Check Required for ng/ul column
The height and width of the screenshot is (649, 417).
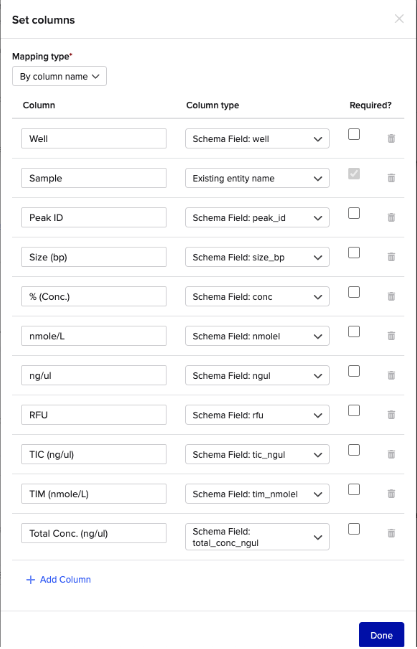click(x=354, y=371)
